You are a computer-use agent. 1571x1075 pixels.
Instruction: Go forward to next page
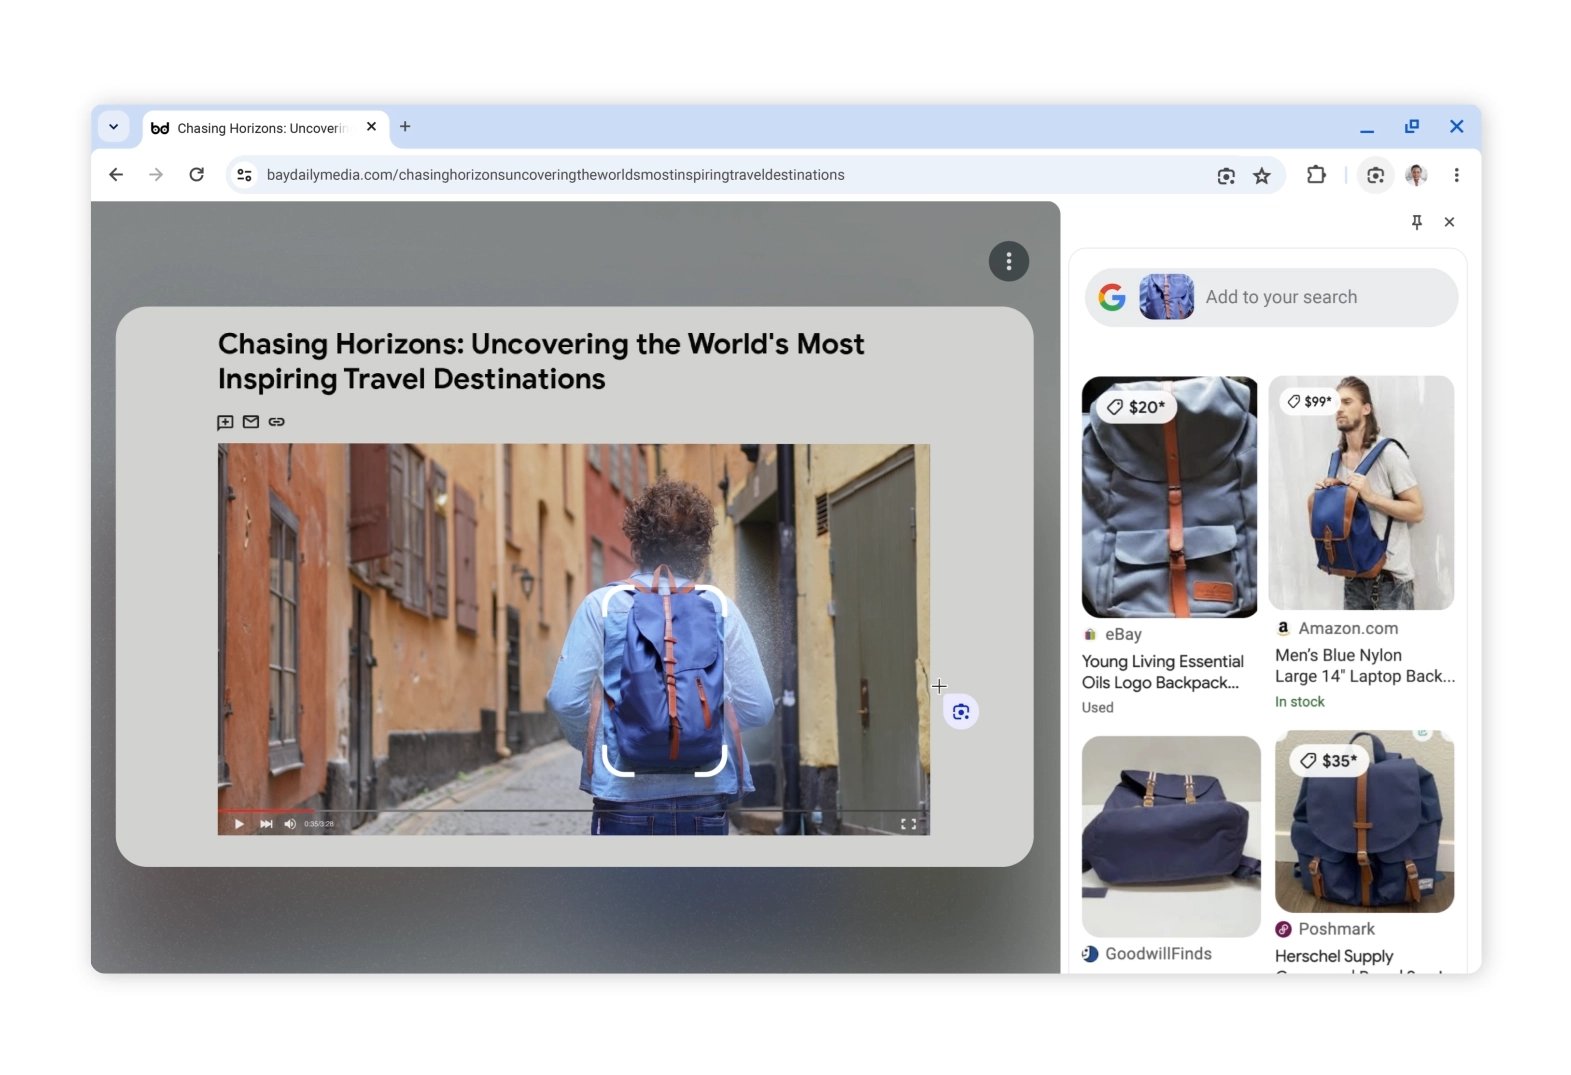tap(156, 175)
